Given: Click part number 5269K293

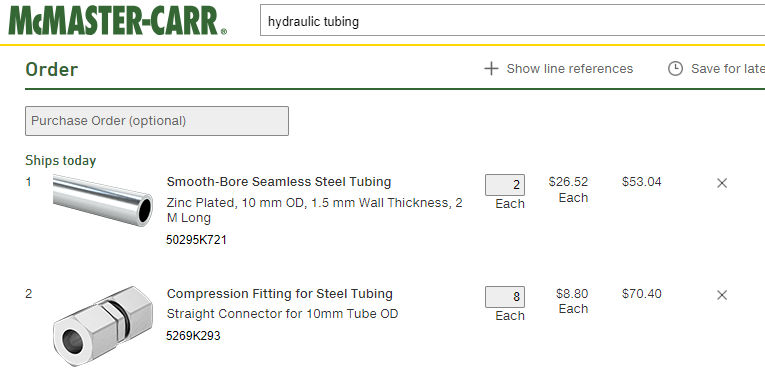Looking at the screenshot, I should coord(193,336).
